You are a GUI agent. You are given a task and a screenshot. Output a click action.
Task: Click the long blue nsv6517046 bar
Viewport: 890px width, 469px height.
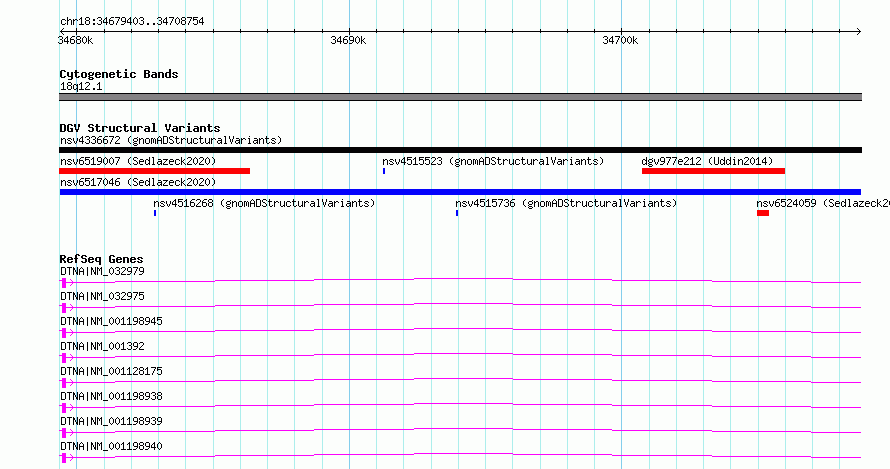tap(460, 192)
